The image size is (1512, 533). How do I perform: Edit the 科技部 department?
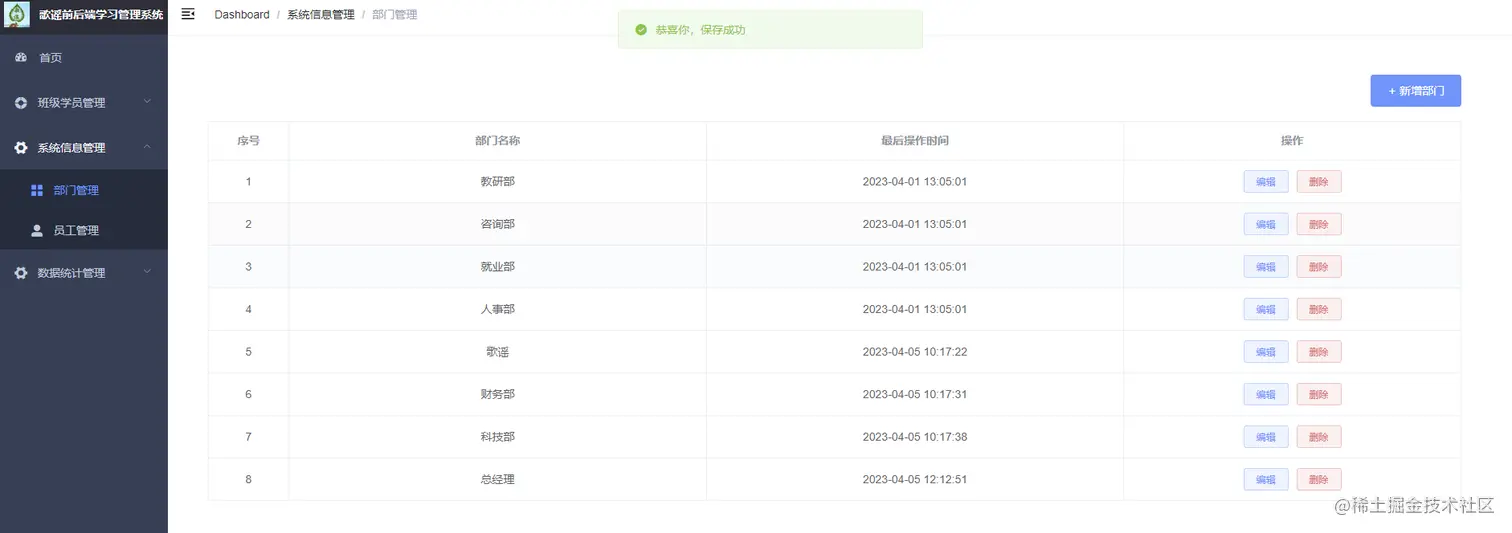point(1266,437)
